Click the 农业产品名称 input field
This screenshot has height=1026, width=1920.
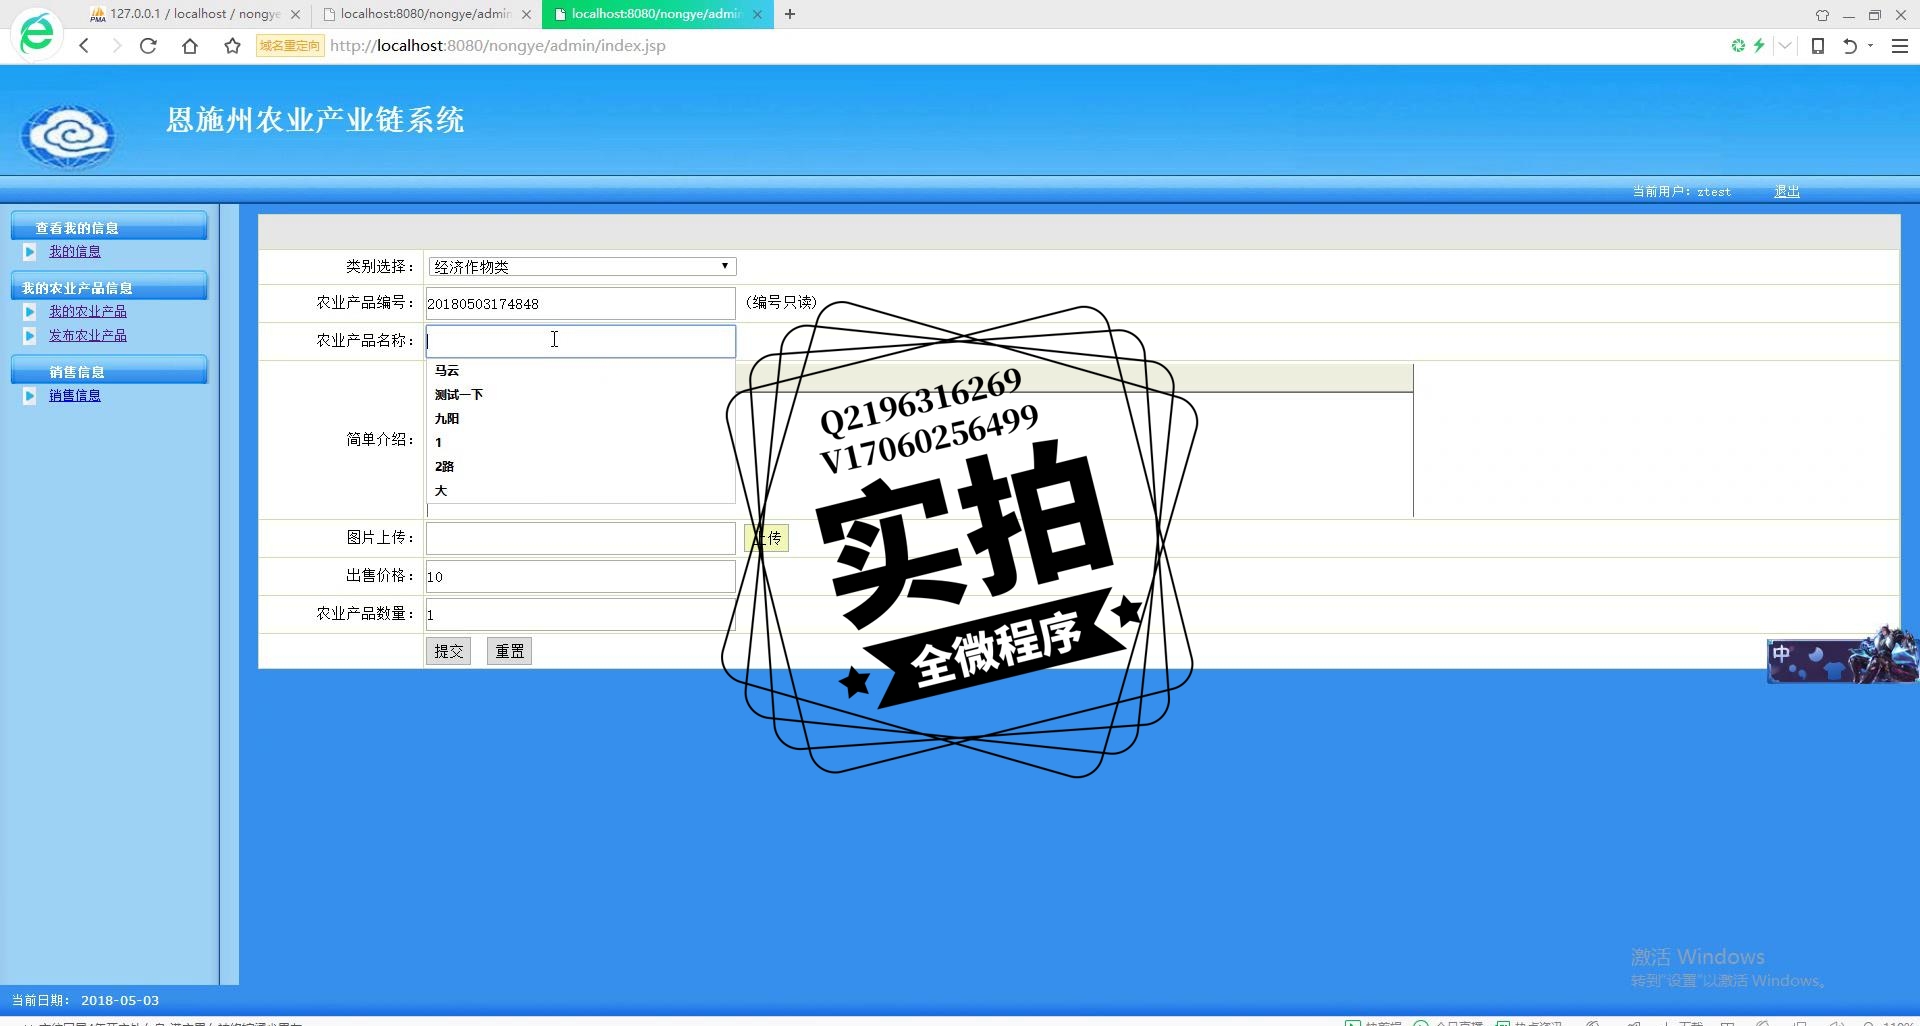pyautogui.click(x=580, y=341)
